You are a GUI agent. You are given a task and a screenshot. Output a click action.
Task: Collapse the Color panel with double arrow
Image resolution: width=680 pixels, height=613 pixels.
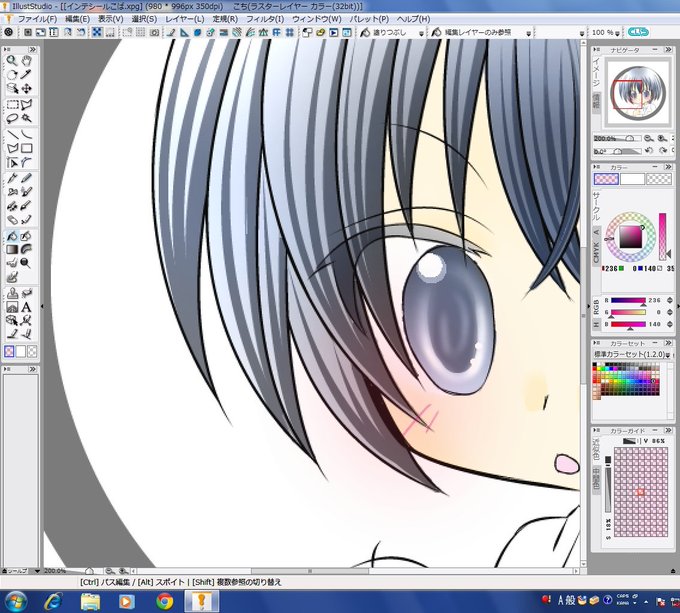(x=668, y=167)
